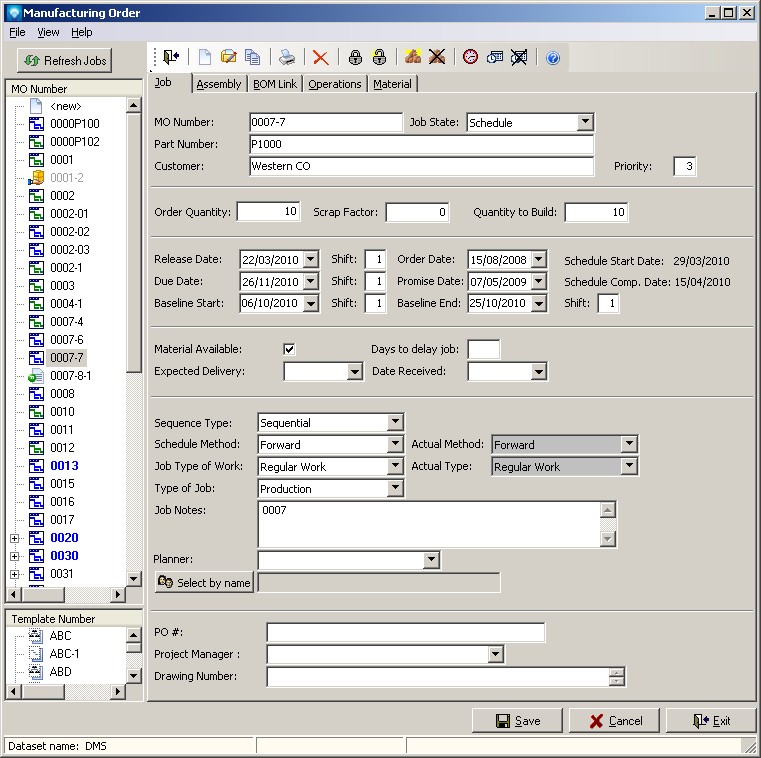Click the PO # input field

click(405, 632)
